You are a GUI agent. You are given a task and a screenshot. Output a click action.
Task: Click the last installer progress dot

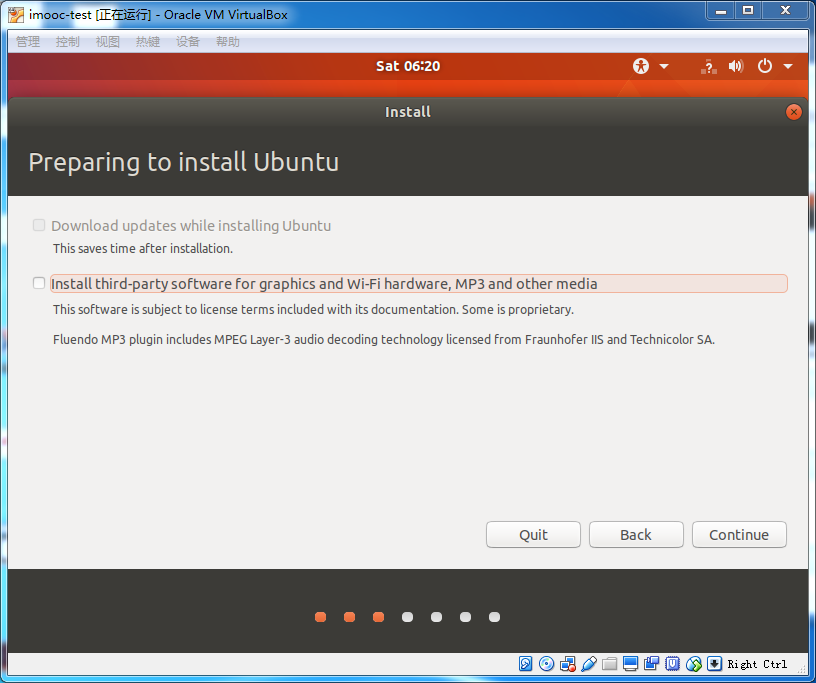point(494,617)
